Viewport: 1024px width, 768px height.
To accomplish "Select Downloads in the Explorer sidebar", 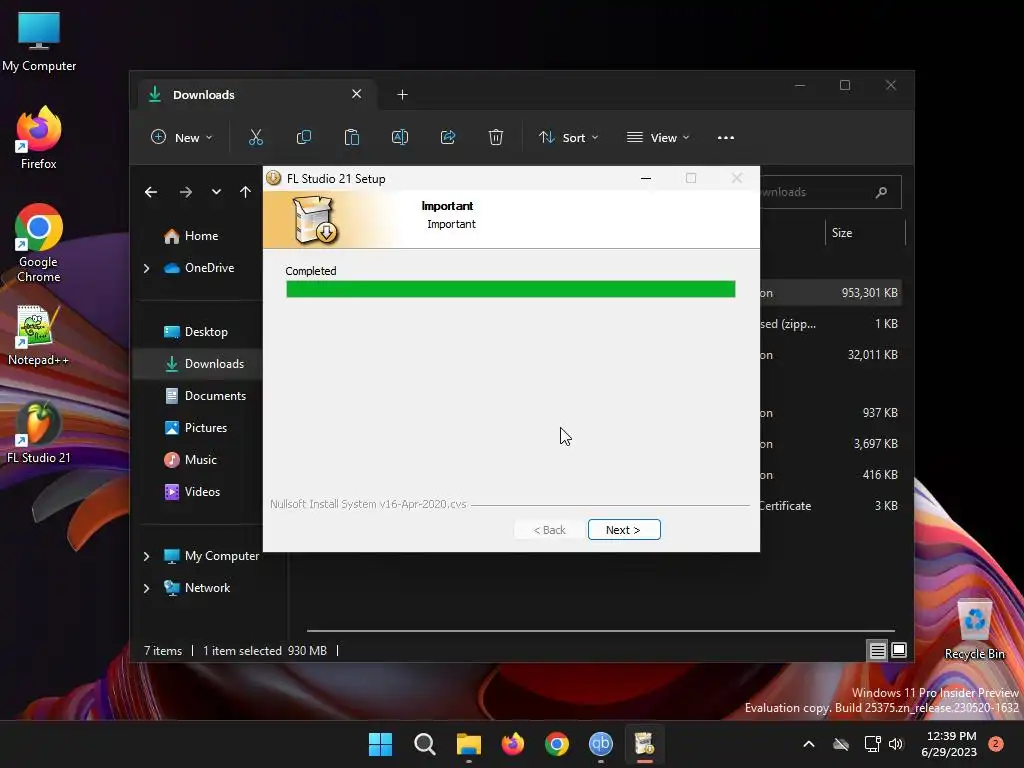I will pyautogui.click(x=199, y=364).
